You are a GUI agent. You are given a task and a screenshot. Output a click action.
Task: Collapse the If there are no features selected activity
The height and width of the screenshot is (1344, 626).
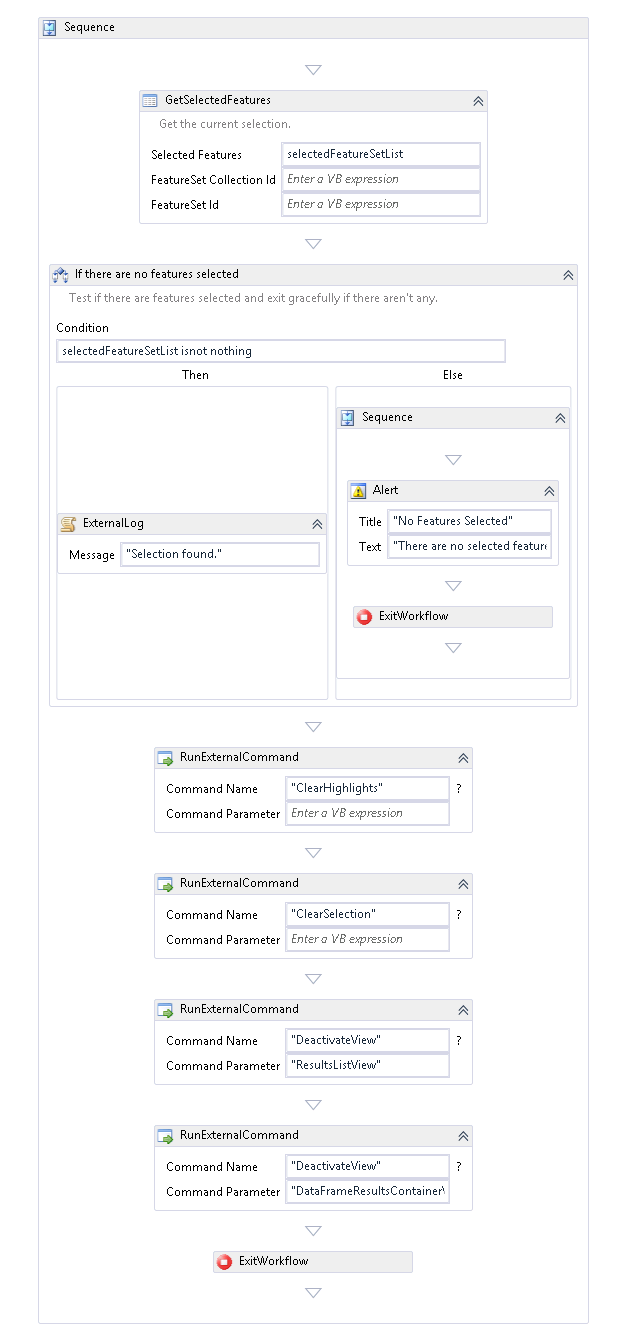coord(568,275)
